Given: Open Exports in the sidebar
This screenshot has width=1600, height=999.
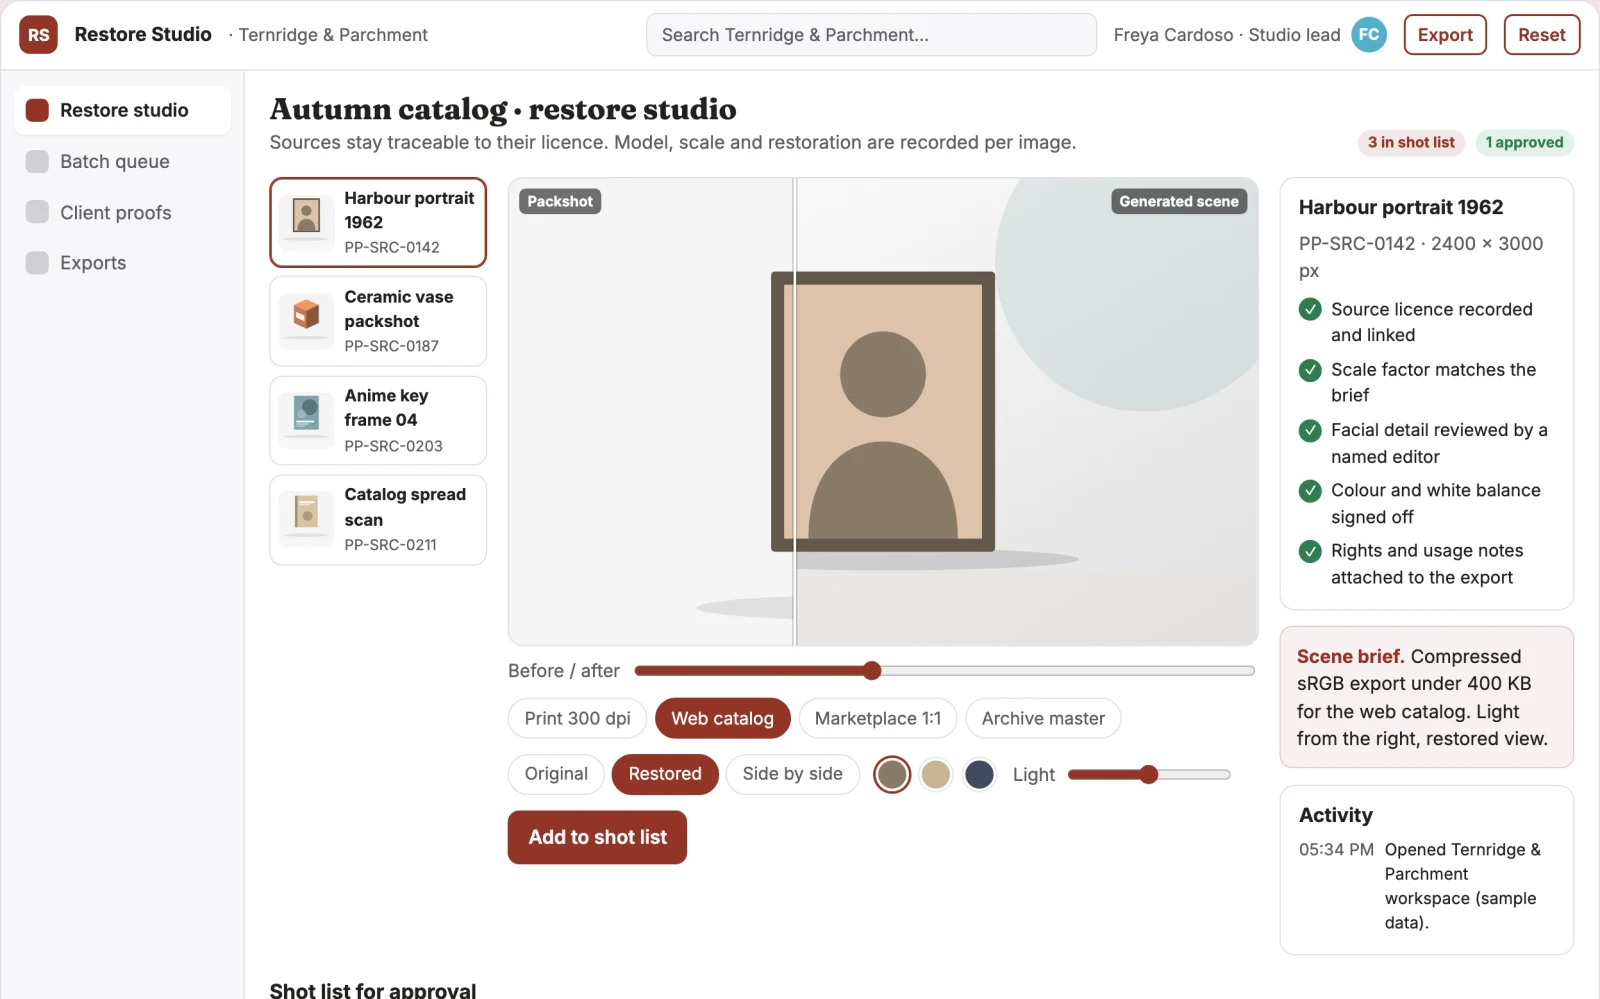Looking at the screenshot, I should (122, 263).
